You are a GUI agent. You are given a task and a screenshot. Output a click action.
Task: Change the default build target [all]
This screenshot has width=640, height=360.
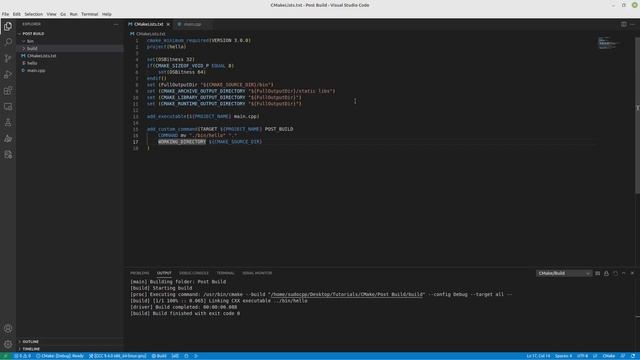point(175,356)
